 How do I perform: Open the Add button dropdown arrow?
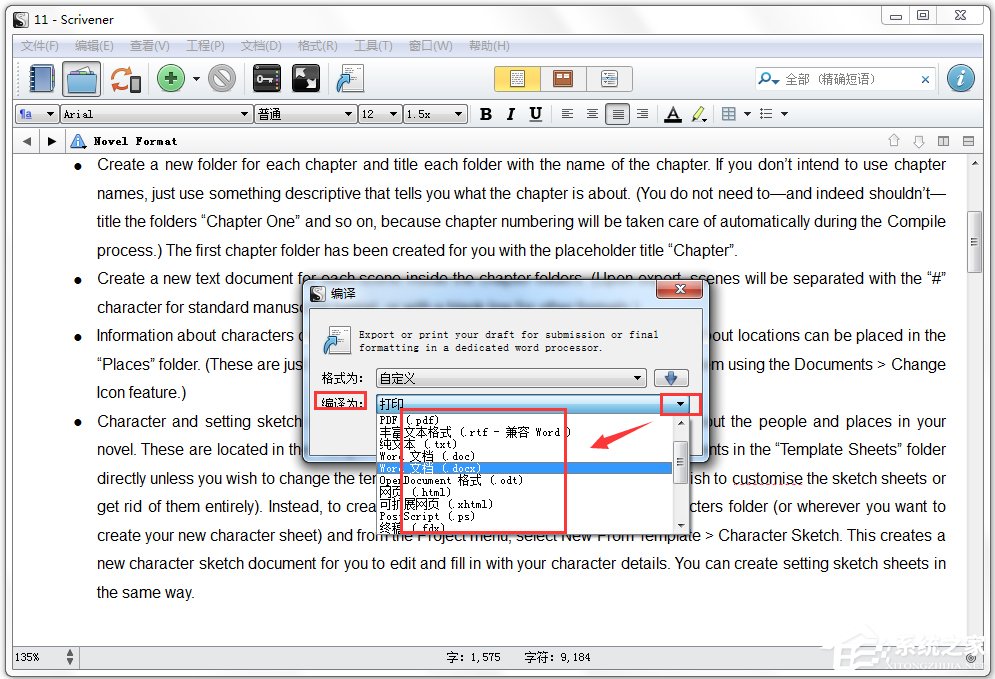(196, 79)
